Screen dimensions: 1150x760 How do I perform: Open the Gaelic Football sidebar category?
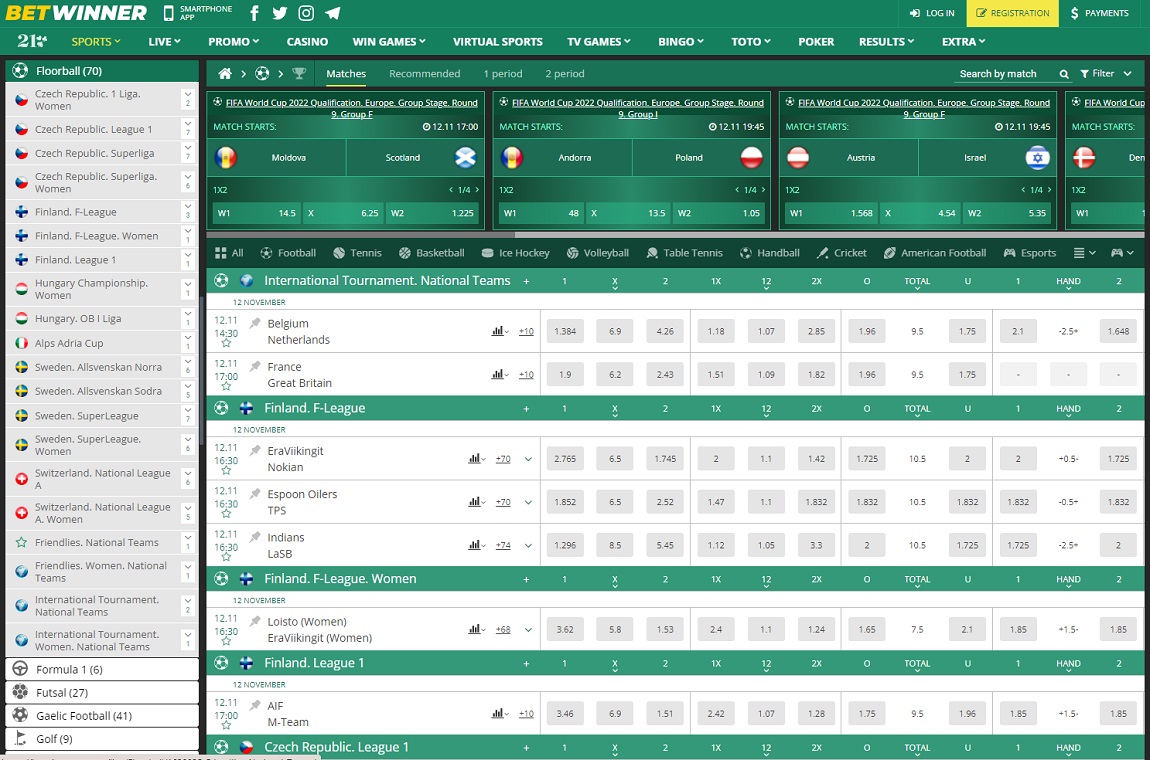102,716
